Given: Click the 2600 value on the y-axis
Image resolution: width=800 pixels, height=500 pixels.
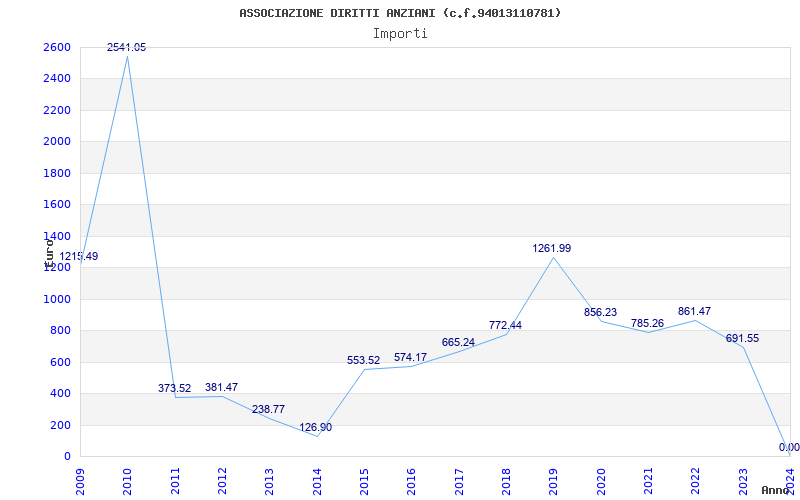Looking at the screenshot, I should 57,48.
